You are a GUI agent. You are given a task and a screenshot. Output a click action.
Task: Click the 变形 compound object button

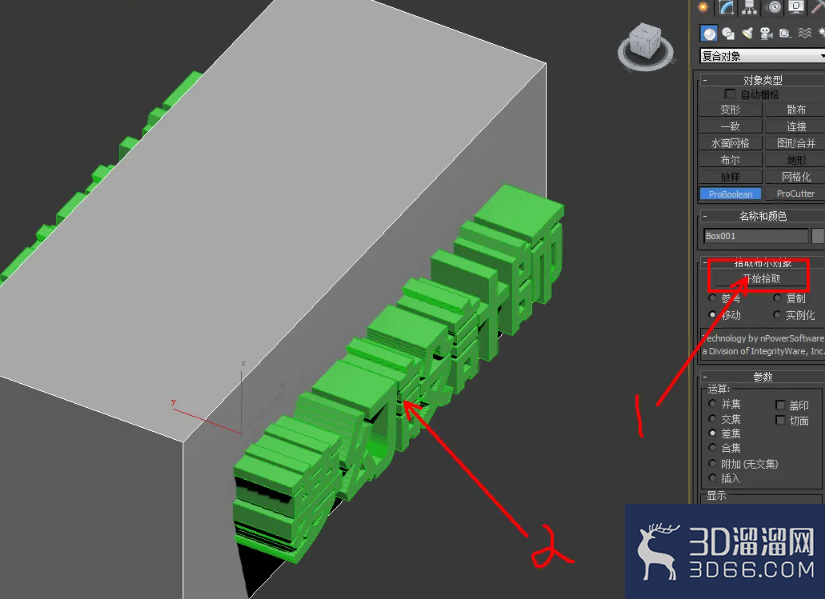click(730, 109)
